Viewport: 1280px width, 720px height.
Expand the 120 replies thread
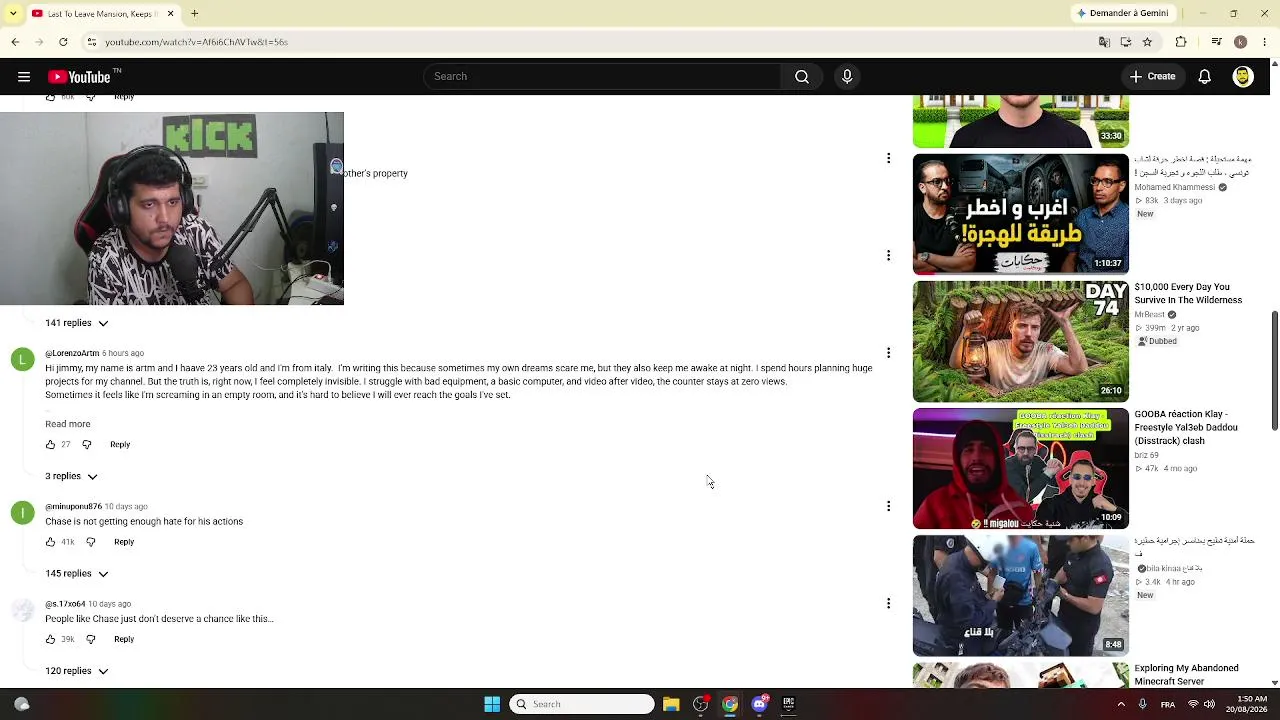point(76,671)
